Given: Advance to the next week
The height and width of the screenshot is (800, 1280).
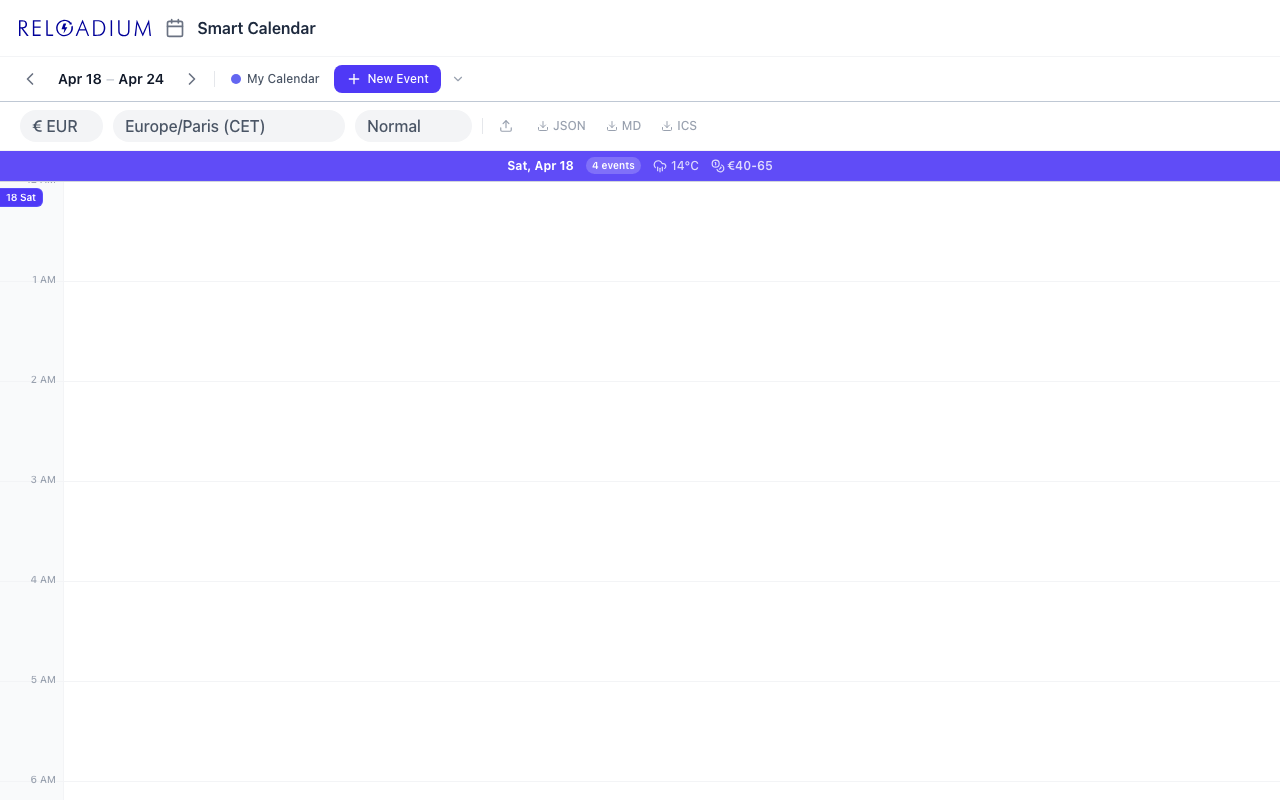Looking at the screenshot, I should click(192, 79).
